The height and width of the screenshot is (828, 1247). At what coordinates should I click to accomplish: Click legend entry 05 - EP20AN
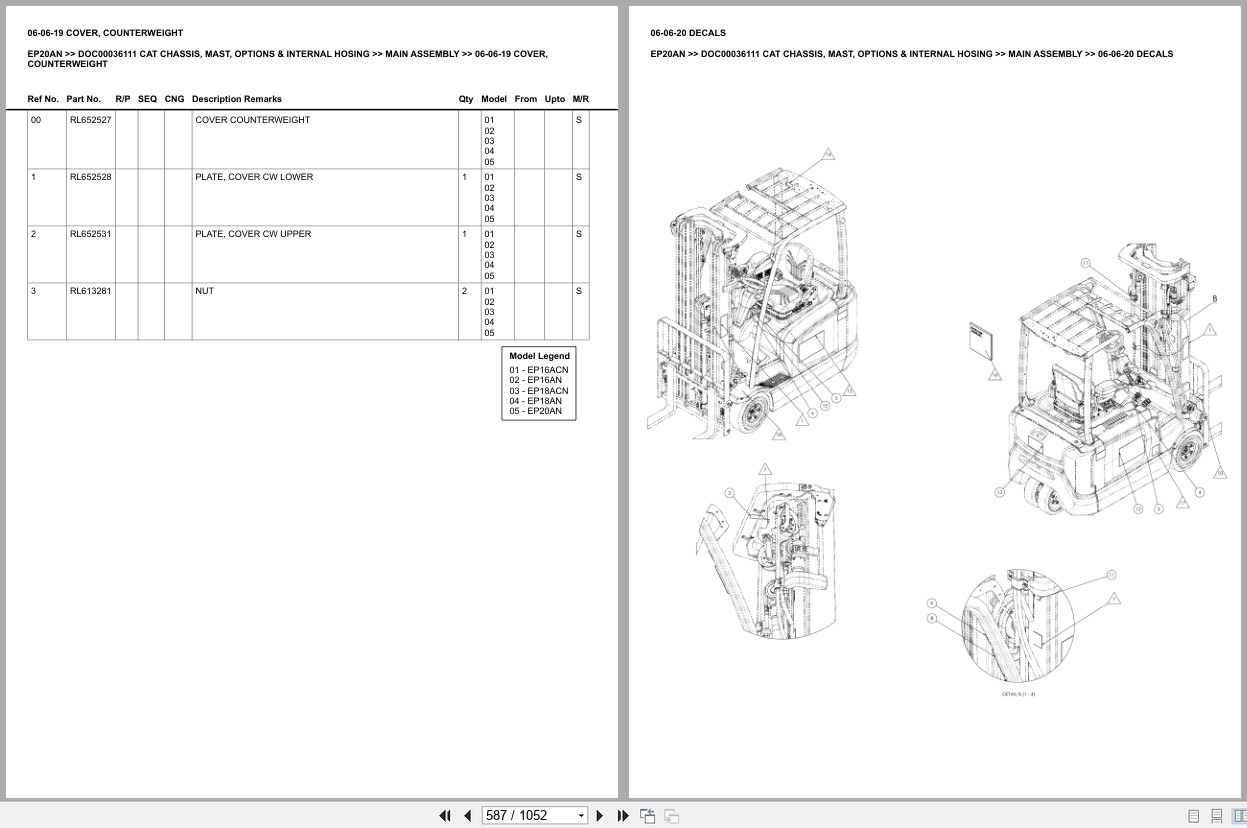(x=536, y=411)
